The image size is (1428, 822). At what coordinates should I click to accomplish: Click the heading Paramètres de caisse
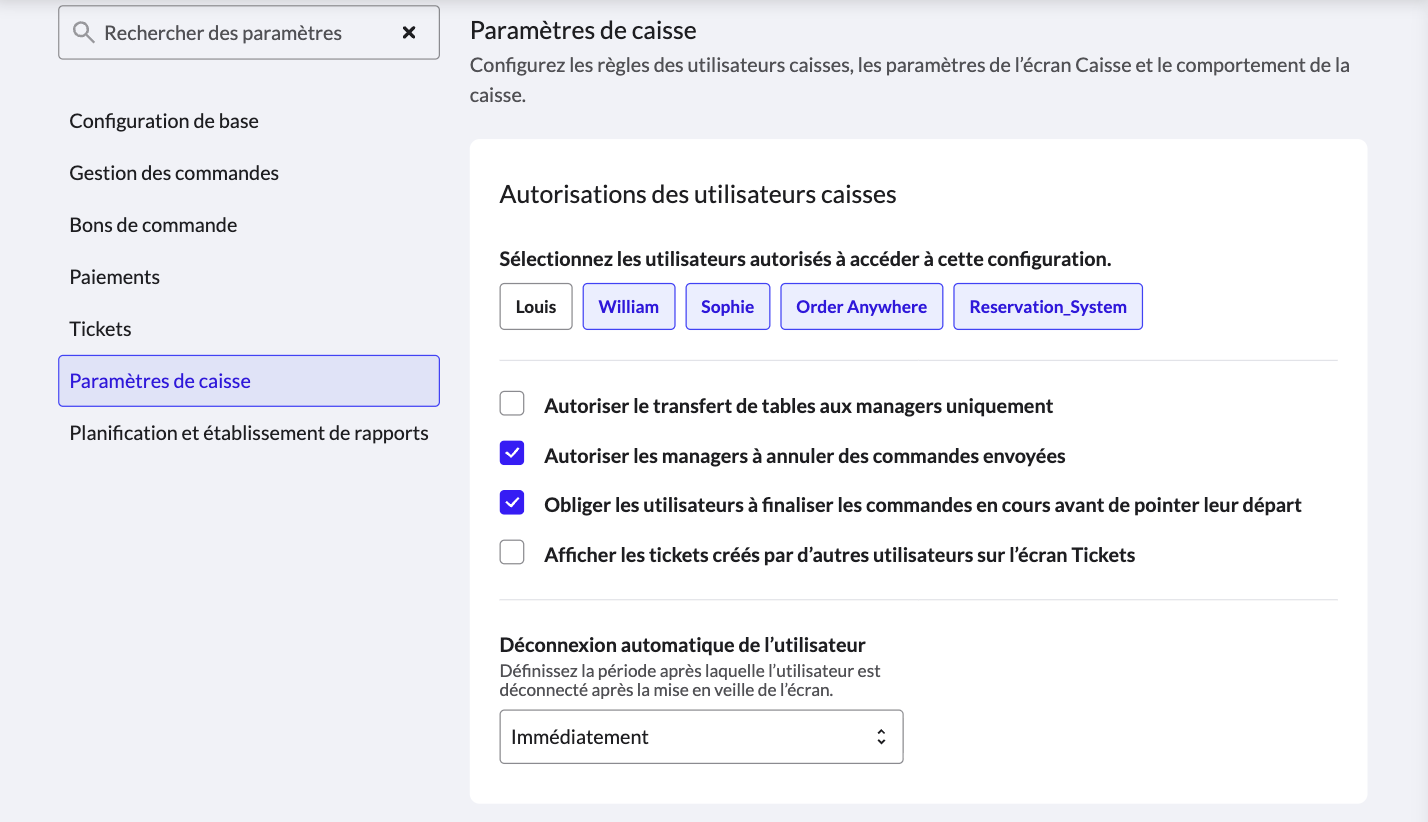[x=583, y=31]
